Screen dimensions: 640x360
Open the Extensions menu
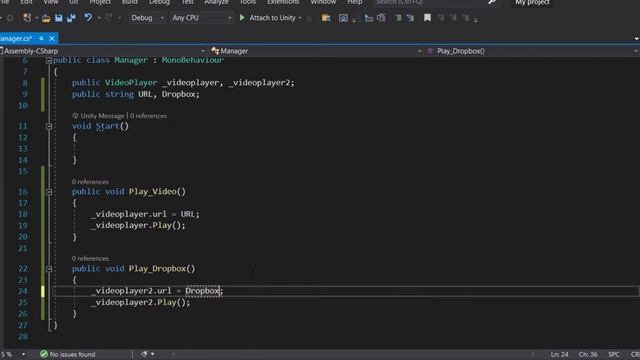pos(283,2)
